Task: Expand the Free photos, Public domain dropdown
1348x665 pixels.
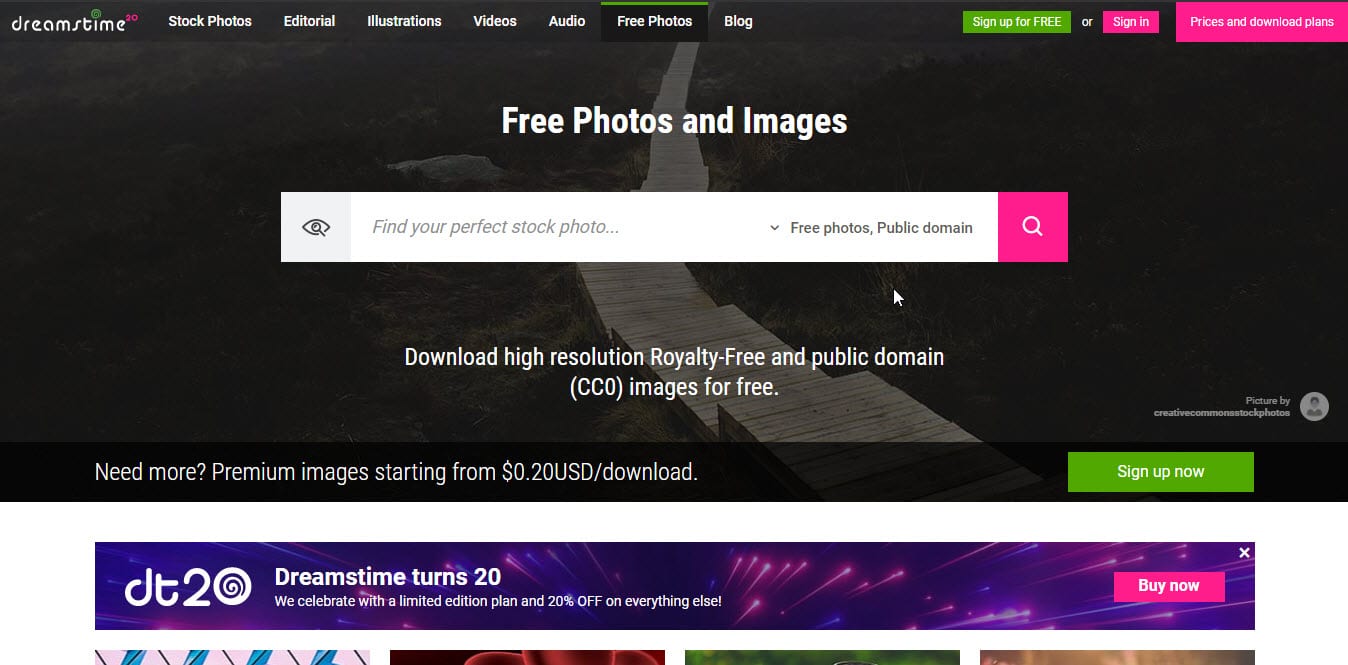Action: (x=872, y=228)
